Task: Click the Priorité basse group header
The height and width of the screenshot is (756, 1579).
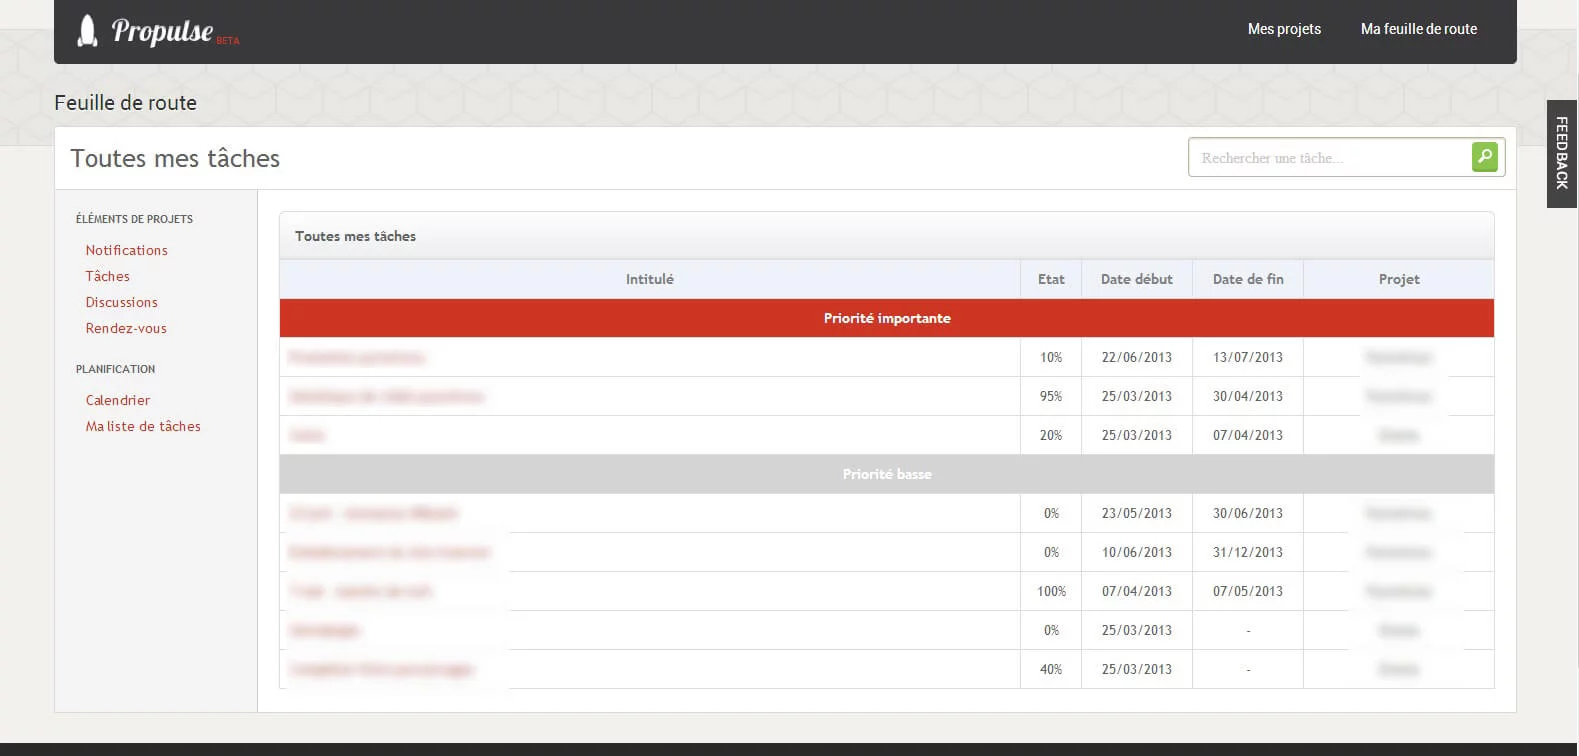Action: point(887,474)
